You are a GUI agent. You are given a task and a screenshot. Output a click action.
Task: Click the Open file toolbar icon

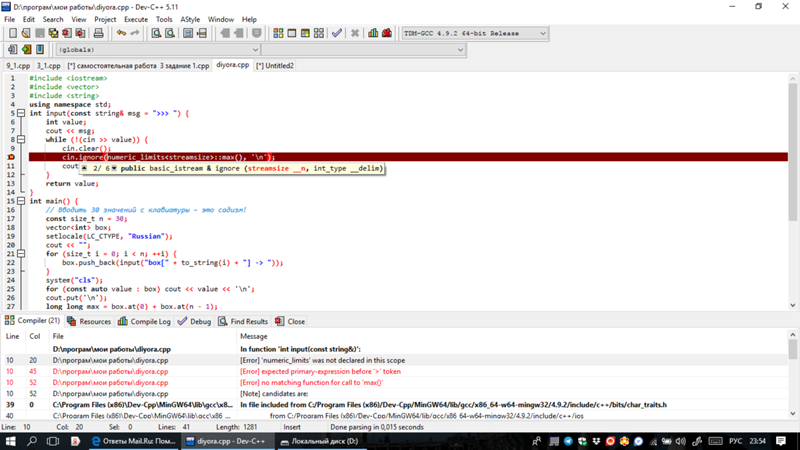pyautogui.click(x=26, y=33)
